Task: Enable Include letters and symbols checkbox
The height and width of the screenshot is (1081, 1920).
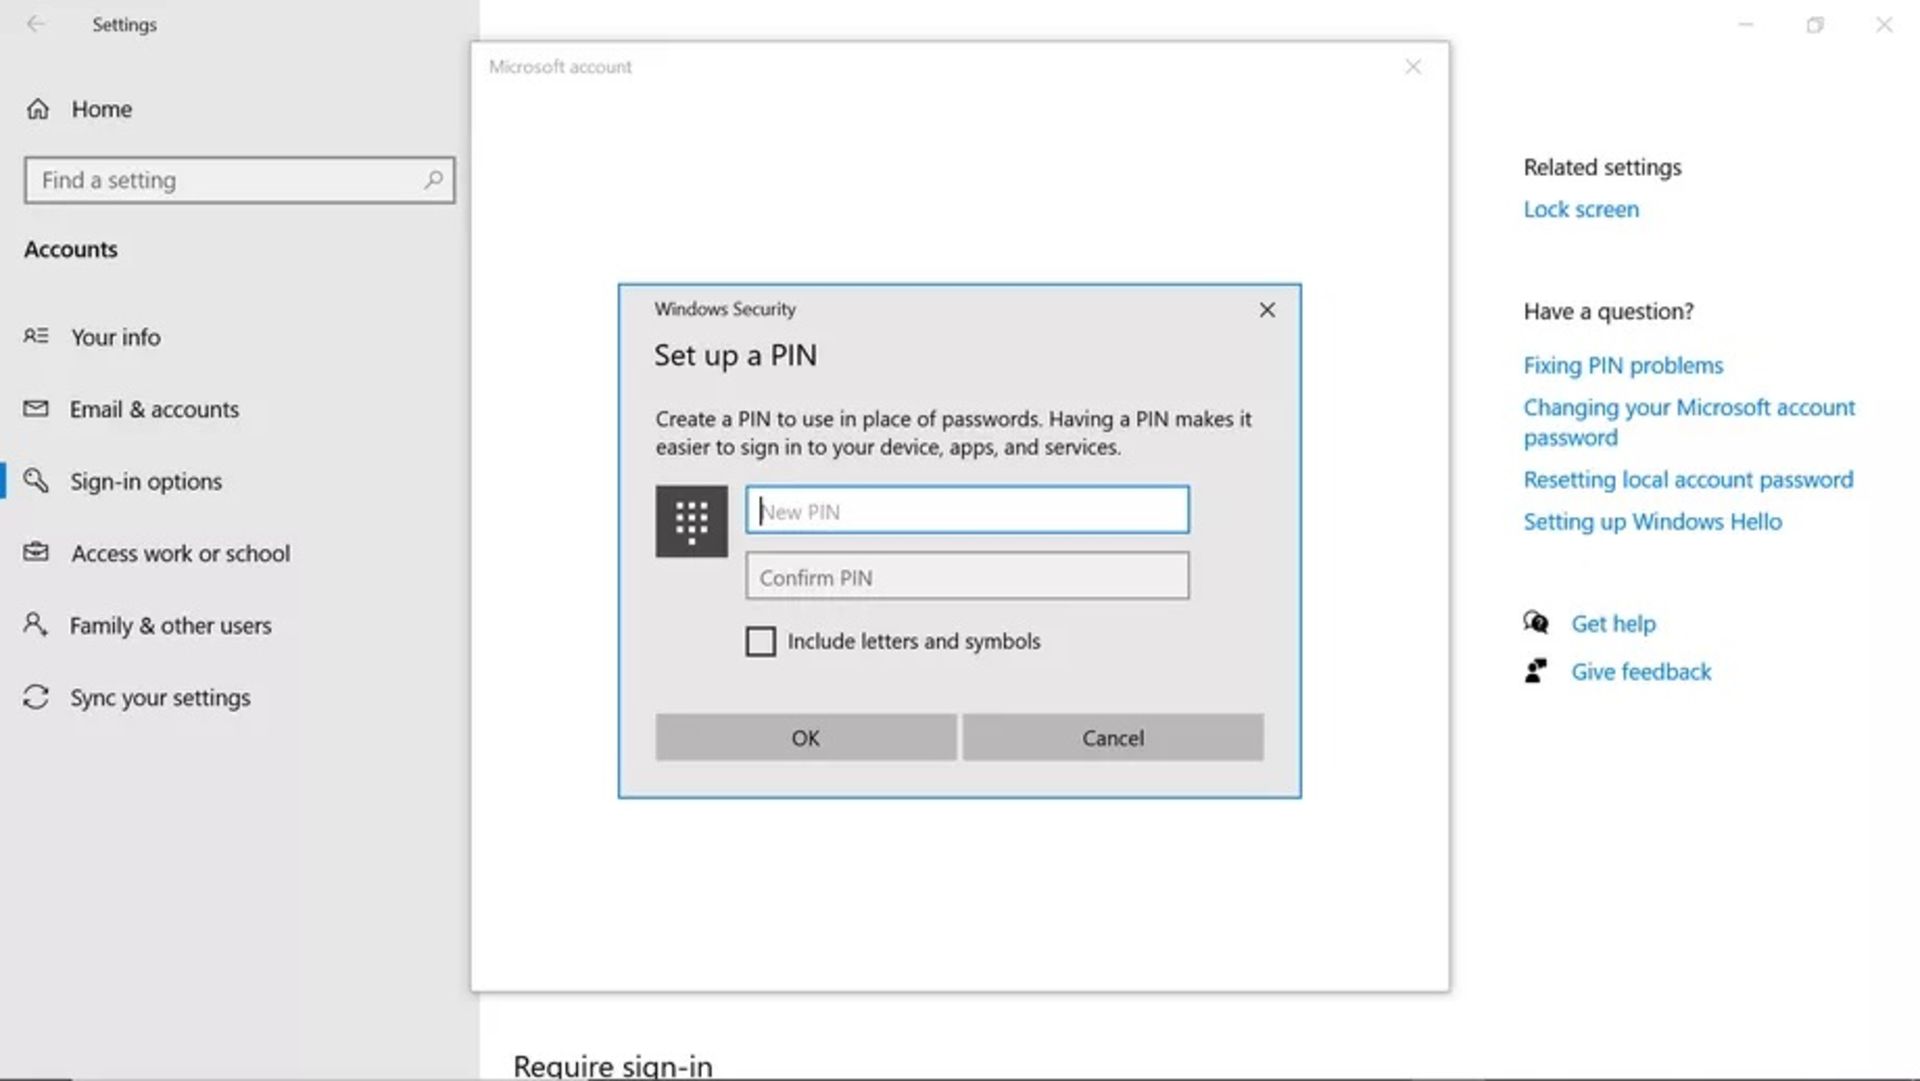Action: (761, 642)
